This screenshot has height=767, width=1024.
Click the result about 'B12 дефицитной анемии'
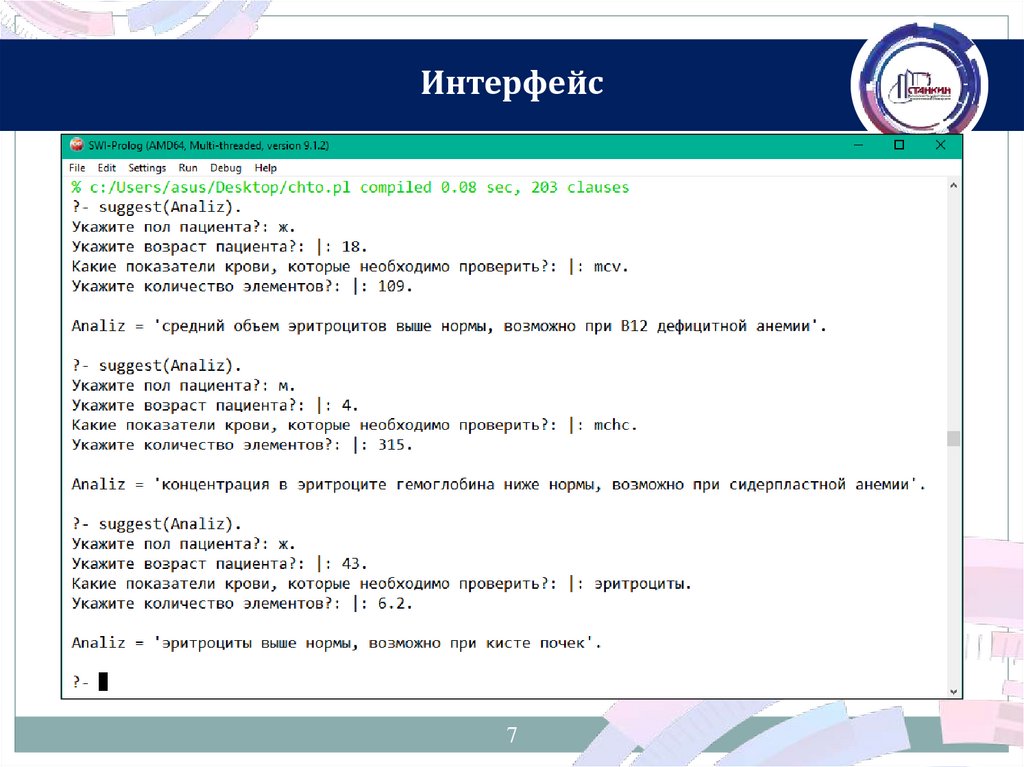click(x=449, y=326)
